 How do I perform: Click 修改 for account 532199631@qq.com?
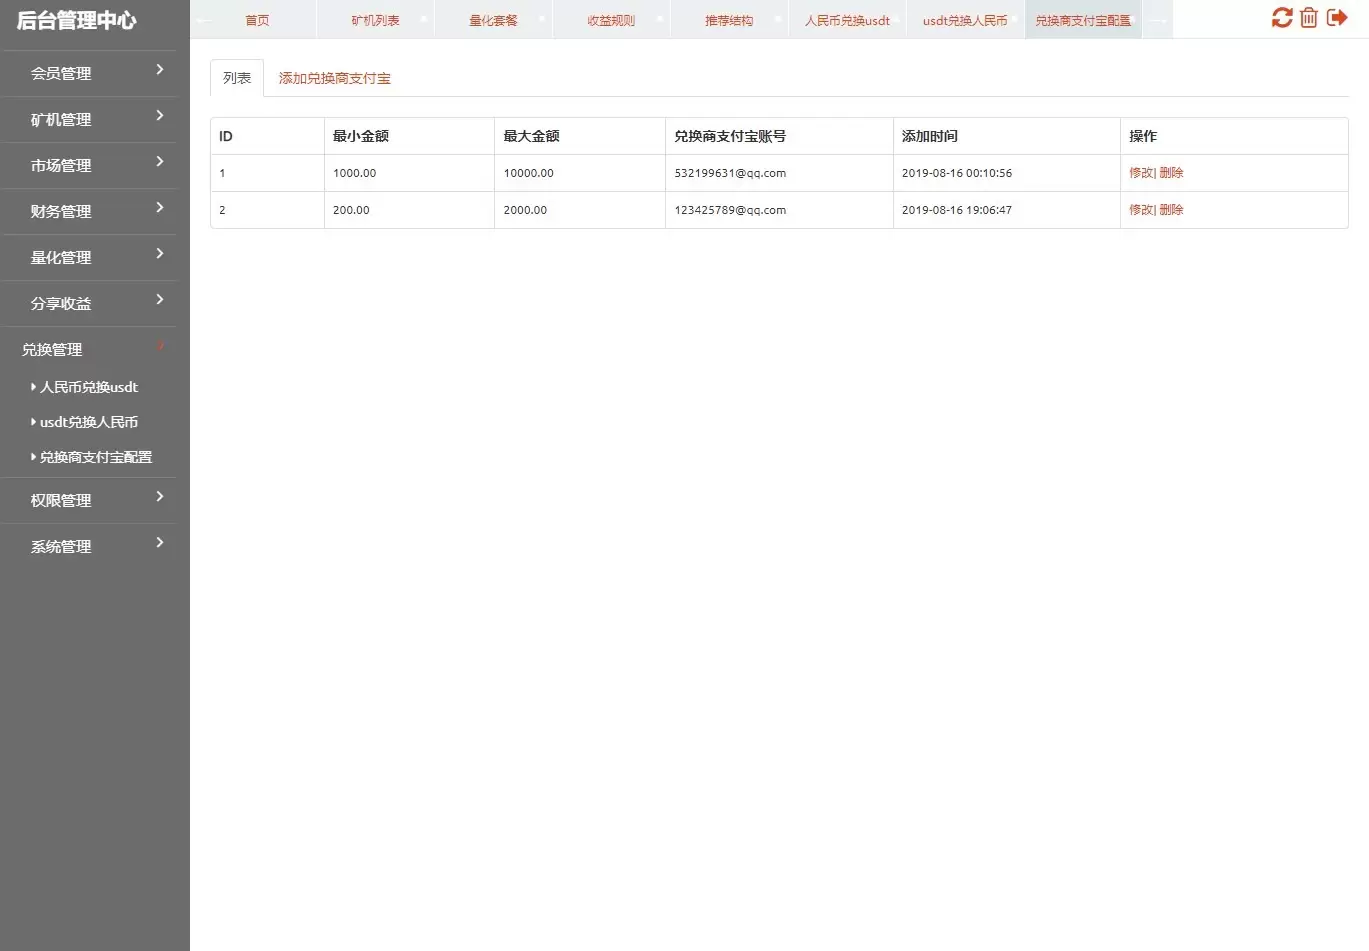point(1140,173)
